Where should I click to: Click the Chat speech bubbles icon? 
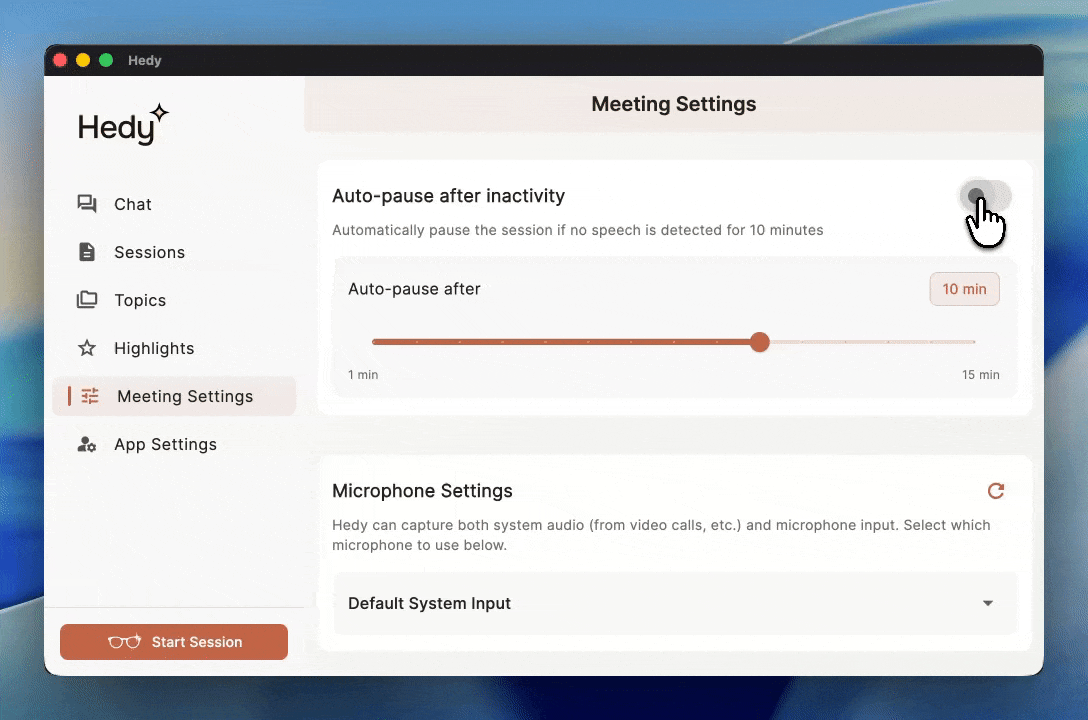point(87,204)
